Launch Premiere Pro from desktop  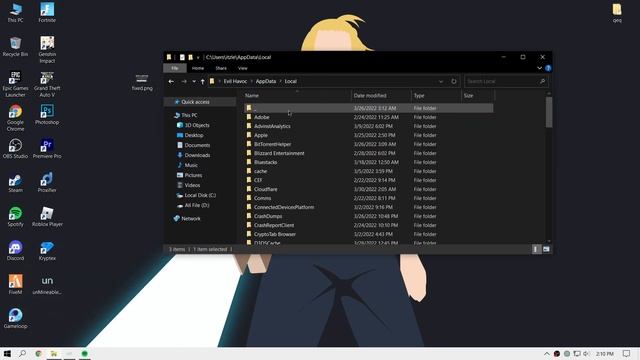[47, 148]
